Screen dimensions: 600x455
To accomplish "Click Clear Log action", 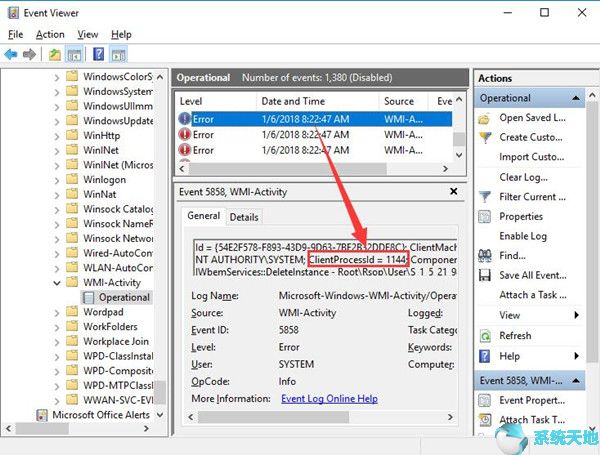I will [523, 177].
